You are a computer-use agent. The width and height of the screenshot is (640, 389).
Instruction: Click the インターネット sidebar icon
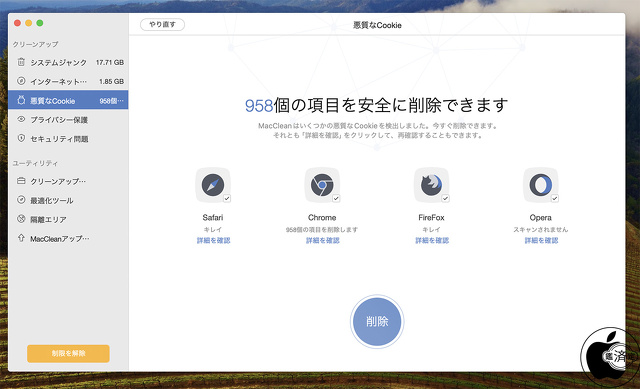(x=21, y=81)
